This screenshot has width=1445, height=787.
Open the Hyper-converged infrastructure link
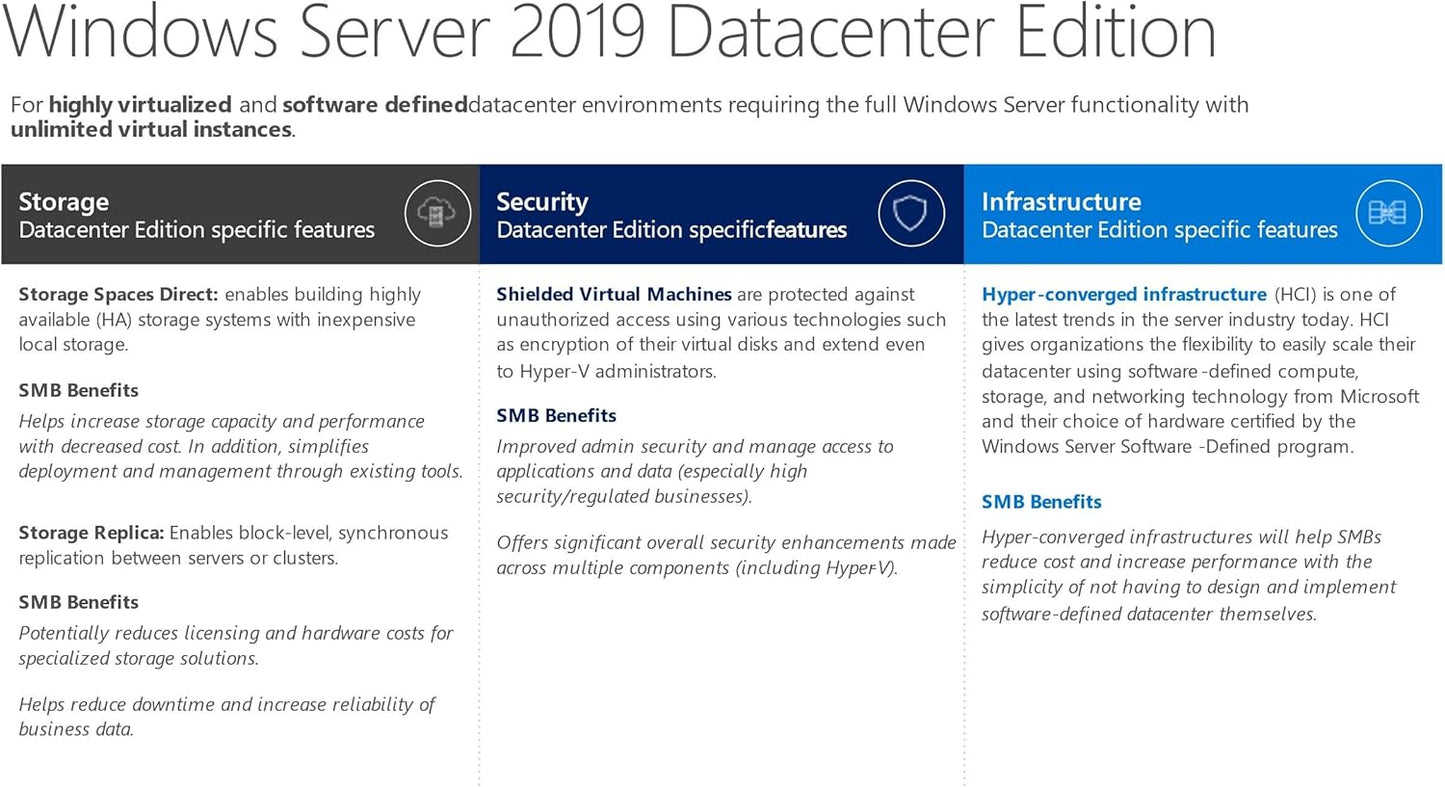pos(1123,294)
